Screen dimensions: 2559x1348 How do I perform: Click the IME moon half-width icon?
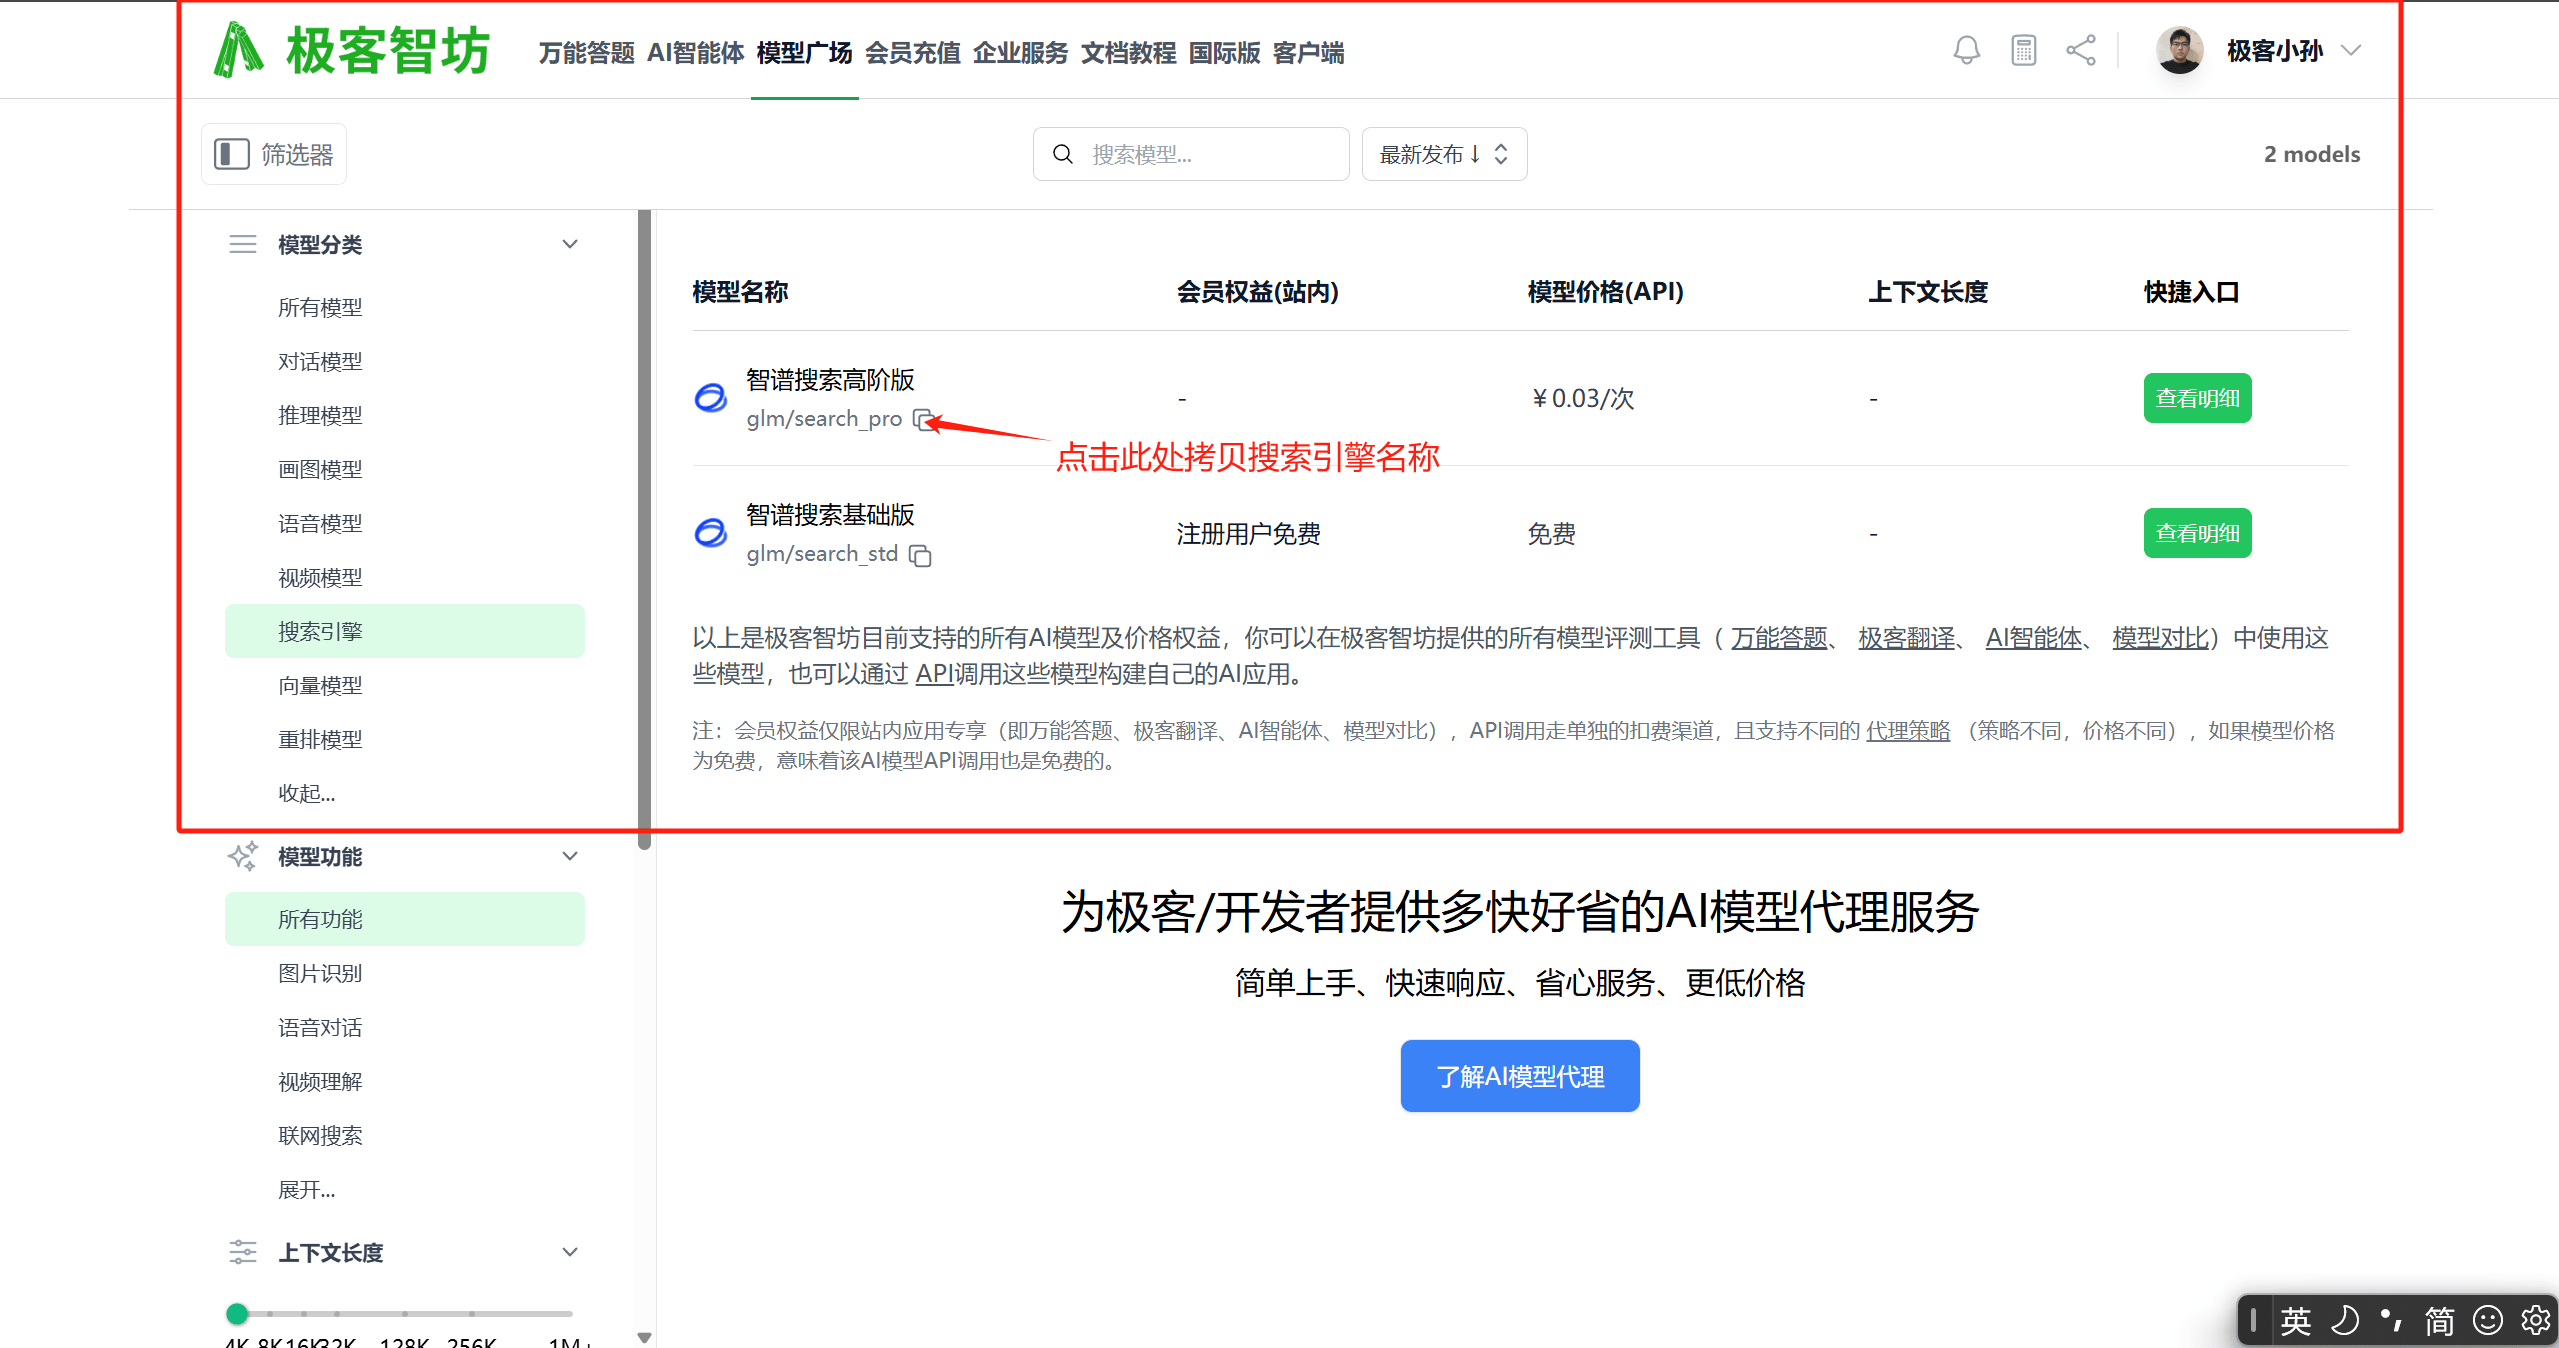(2343, 1321)
